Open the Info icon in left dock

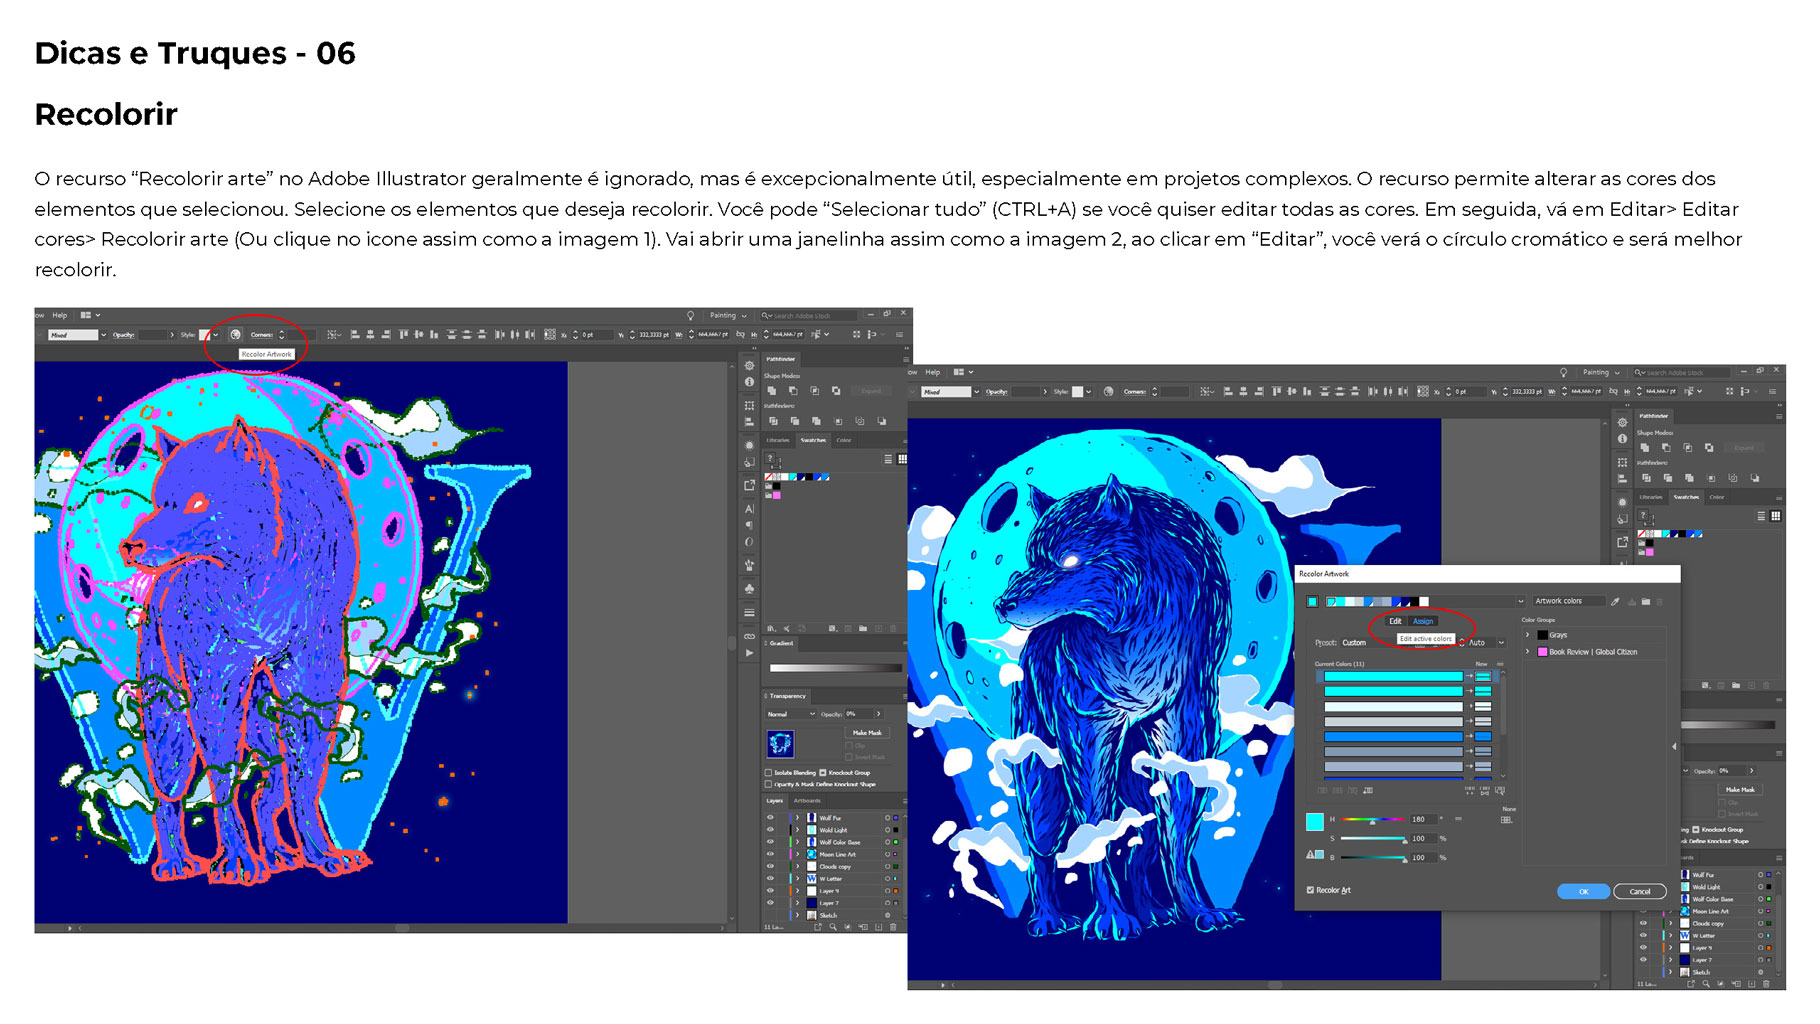749,382
